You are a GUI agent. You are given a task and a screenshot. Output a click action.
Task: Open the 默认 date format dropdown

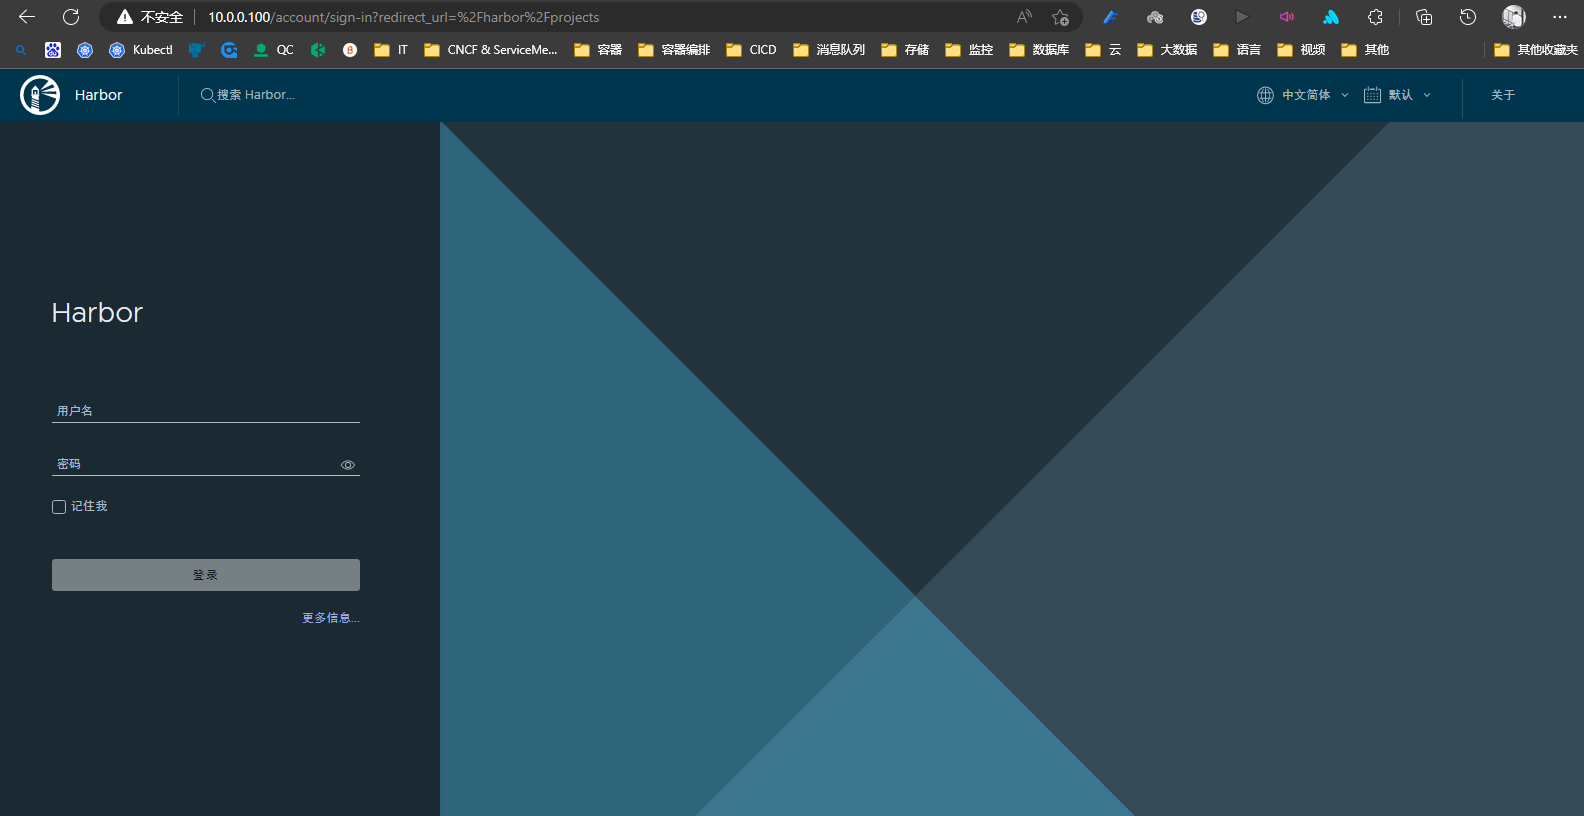1398,95
